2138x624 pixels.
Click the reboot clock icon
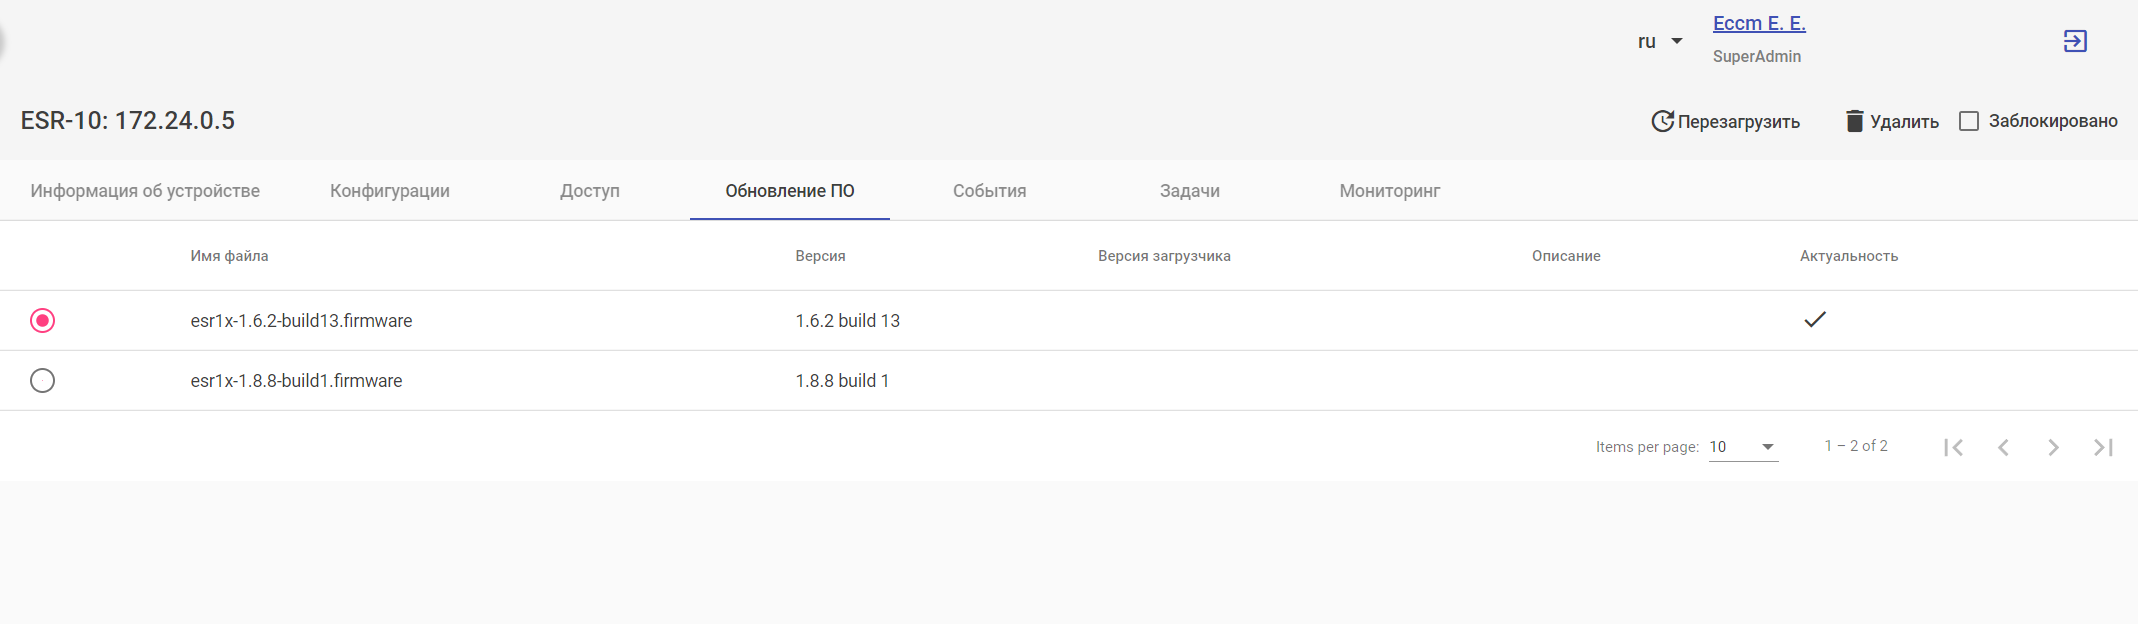coord(1662,121)
